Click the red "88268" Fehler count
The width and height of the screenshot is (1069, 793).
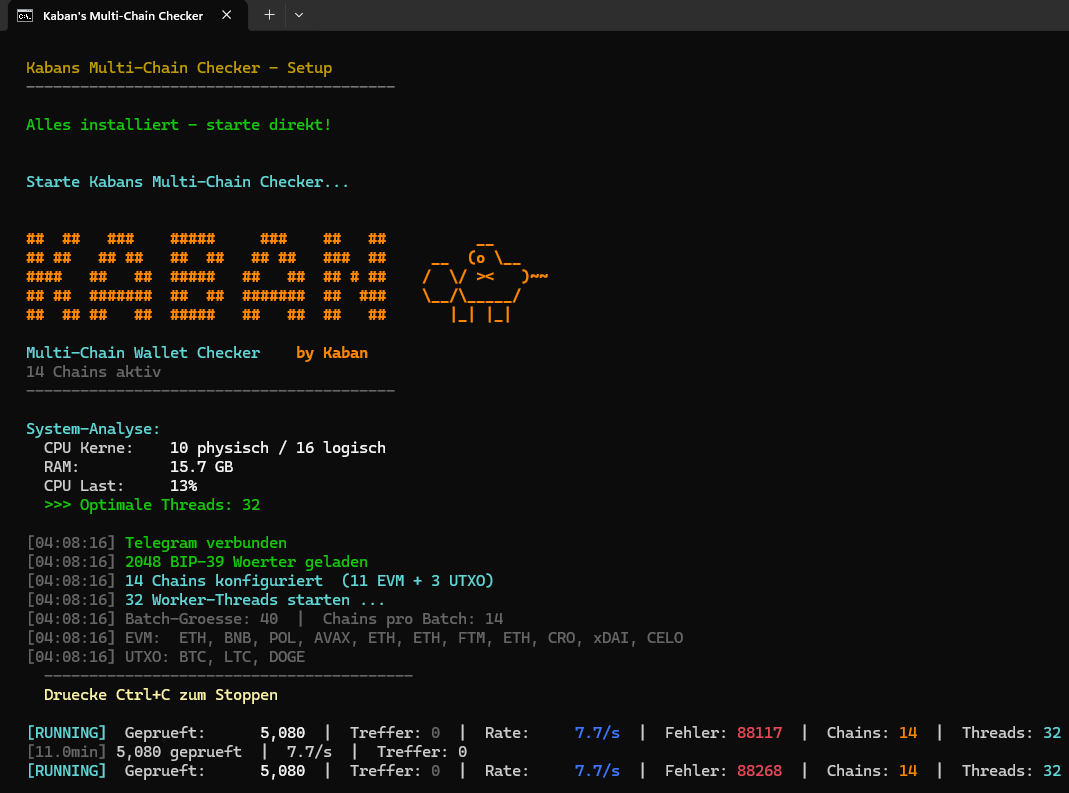coord(759,771)
